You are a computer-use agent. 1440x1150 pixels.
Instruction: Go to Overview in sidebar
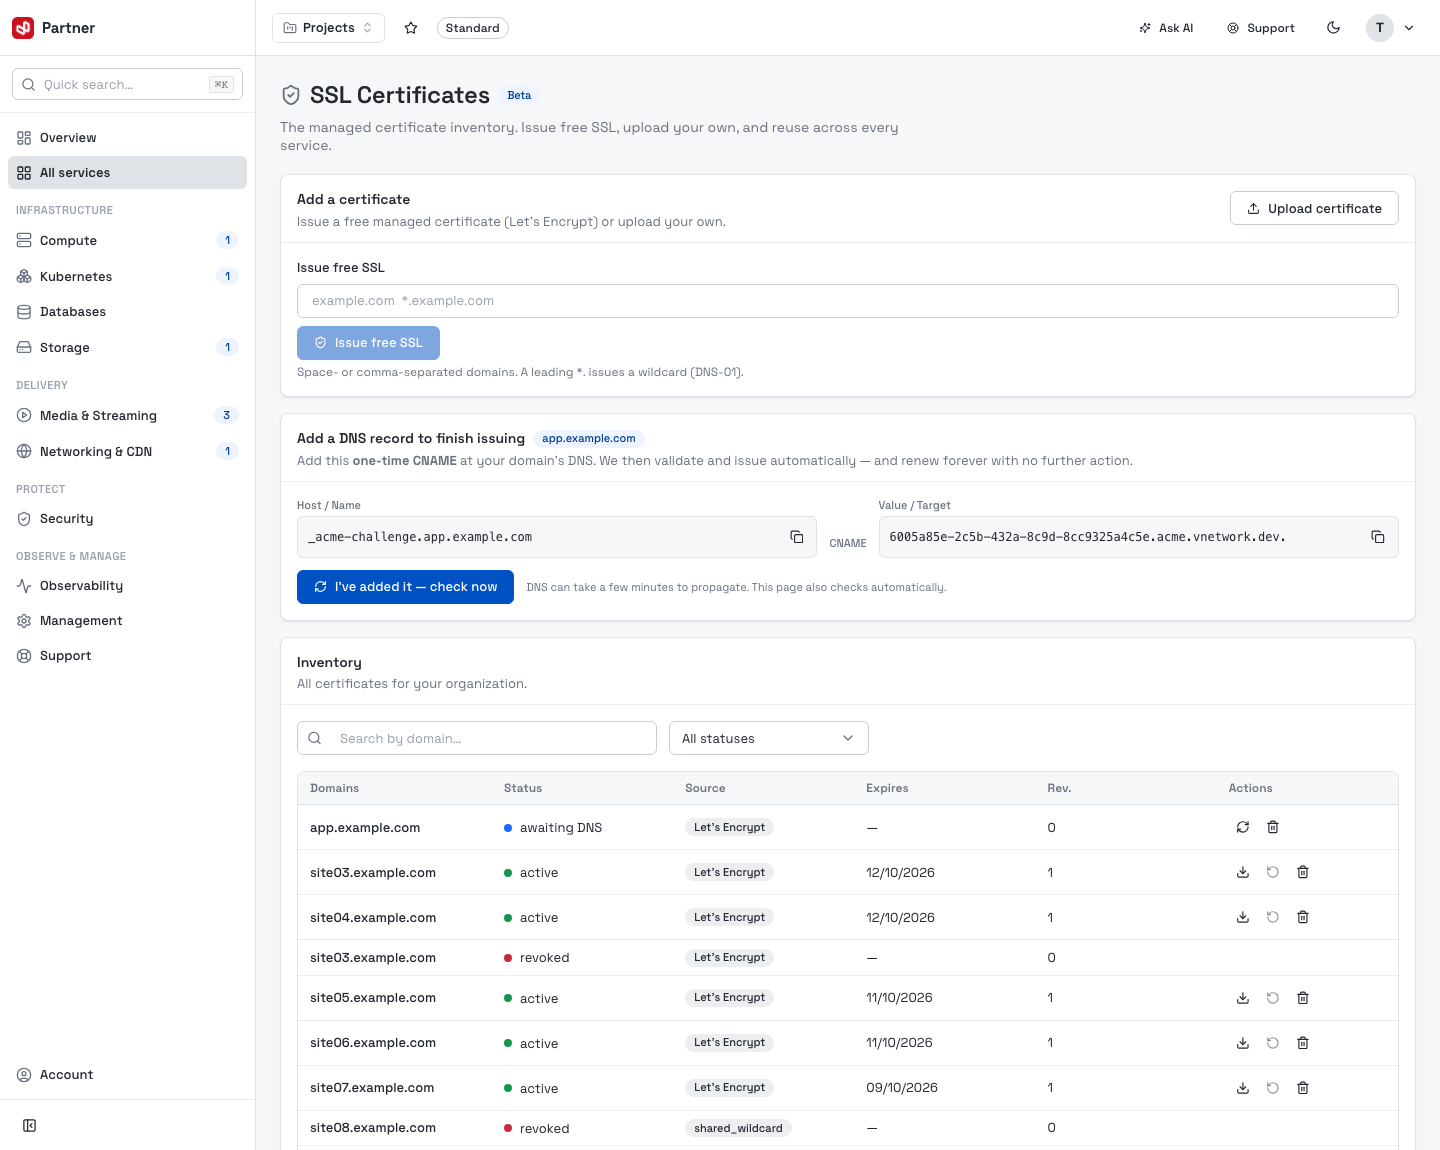[127, 138]
